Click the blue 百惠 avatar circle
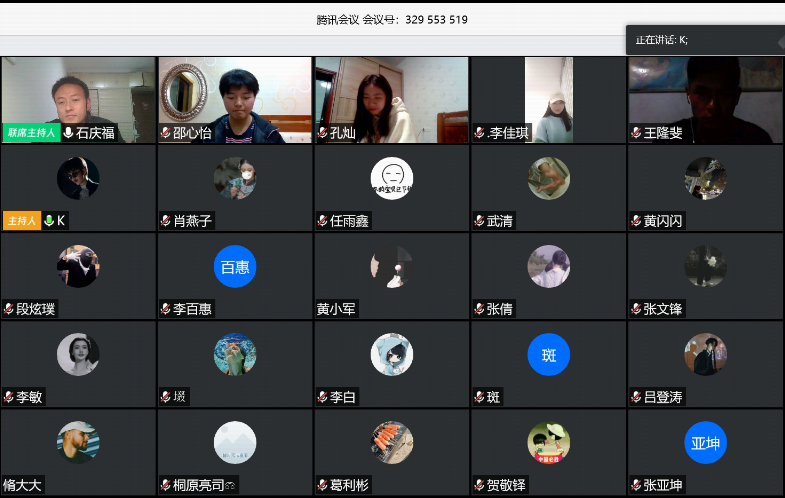The image size is (785, 498). [x=235, y=266]
